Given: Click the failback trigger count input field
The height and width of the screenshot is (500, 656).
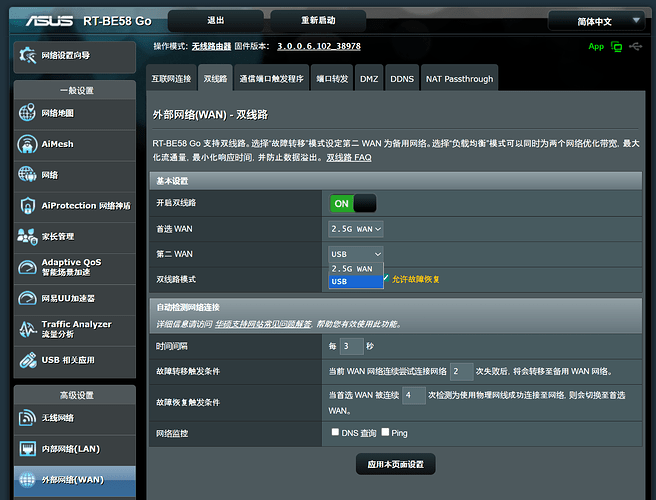Looking at the screenshot, I should (x=414, y=395).
